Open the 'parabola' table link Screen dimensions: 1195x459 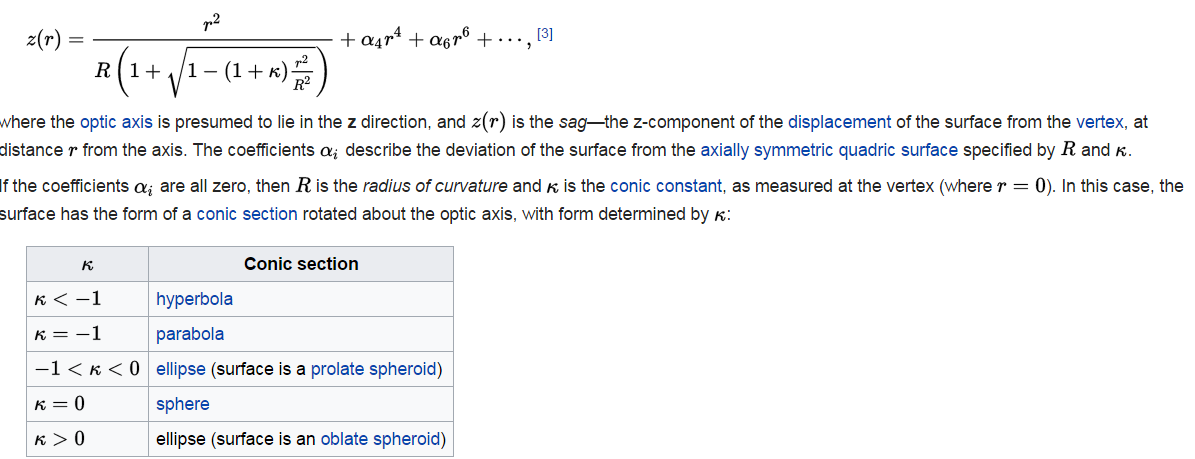click(190, 334)
